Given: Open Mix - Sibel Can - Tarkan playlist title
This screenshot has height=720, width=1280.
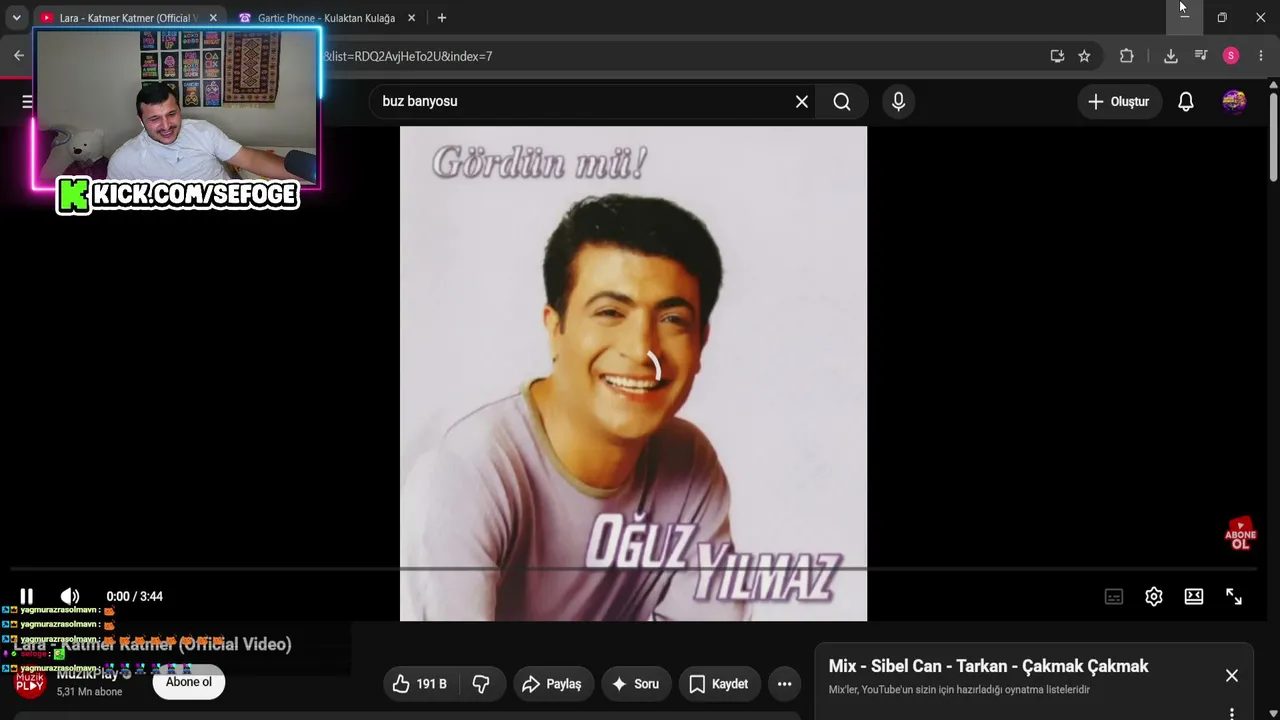Looking at the screenshot, I should (988, 666).
